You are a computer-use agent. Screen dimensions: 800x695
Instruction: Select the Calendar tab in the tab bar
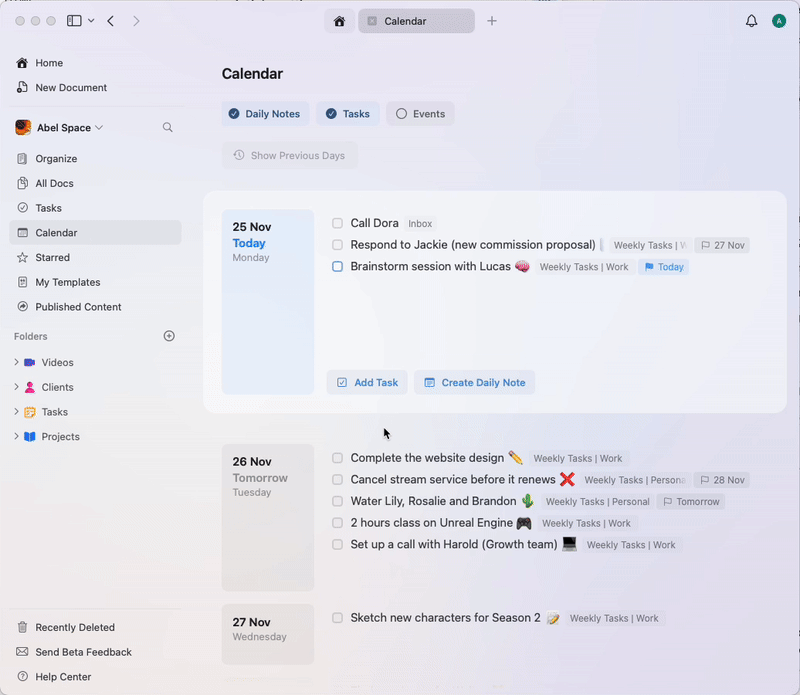pyautogui.click(x=416, y=20)
